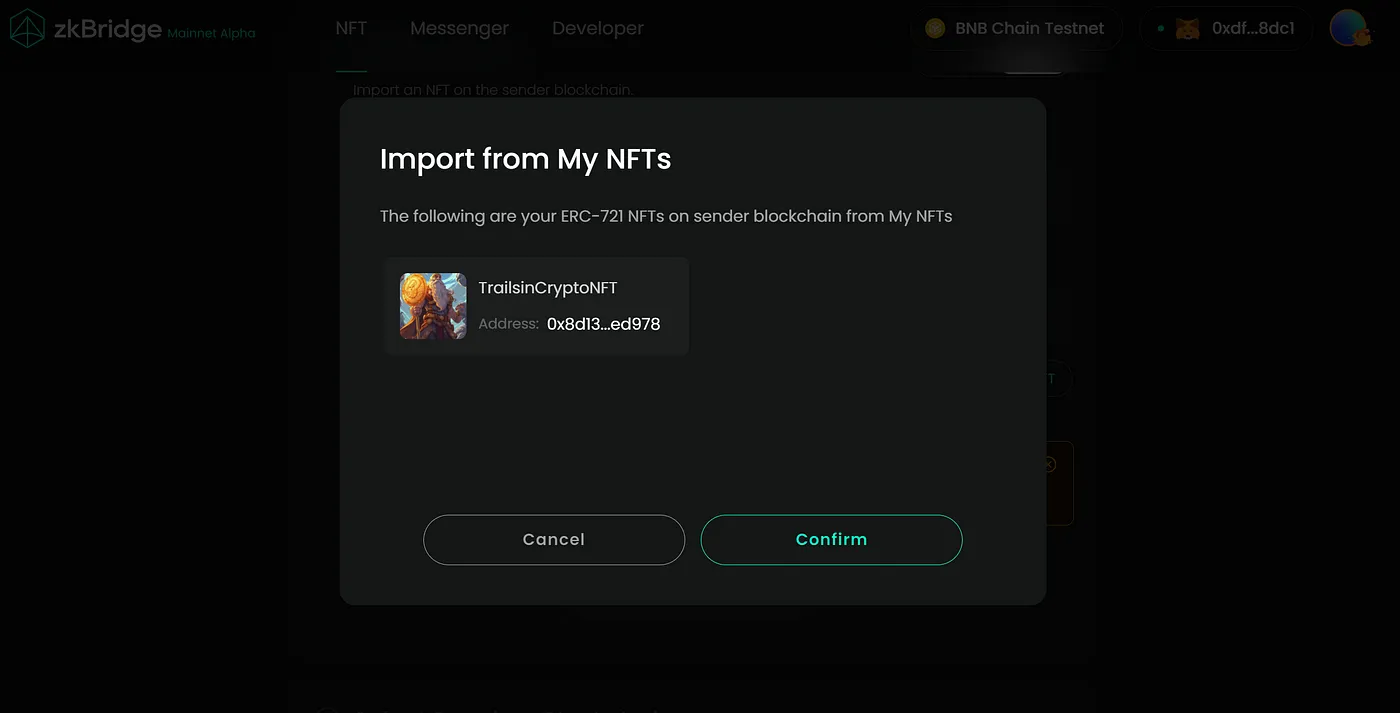This screenshot has height=713, width=1400.
Task: Select the TrailsinCryptoNFT thumbnail image
Action: pos(433,306)
